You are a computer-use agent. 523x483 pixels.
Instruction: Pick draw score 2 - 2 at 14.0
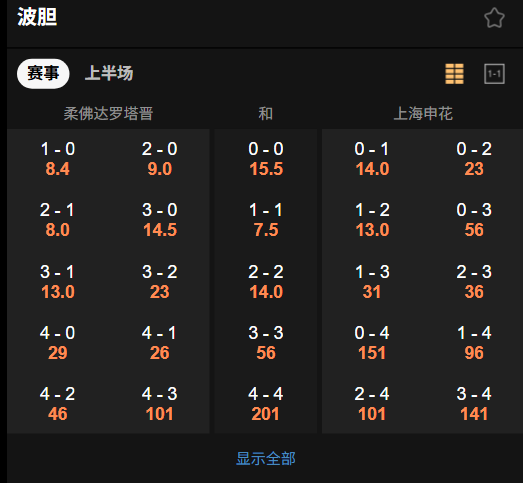(266, 282)
